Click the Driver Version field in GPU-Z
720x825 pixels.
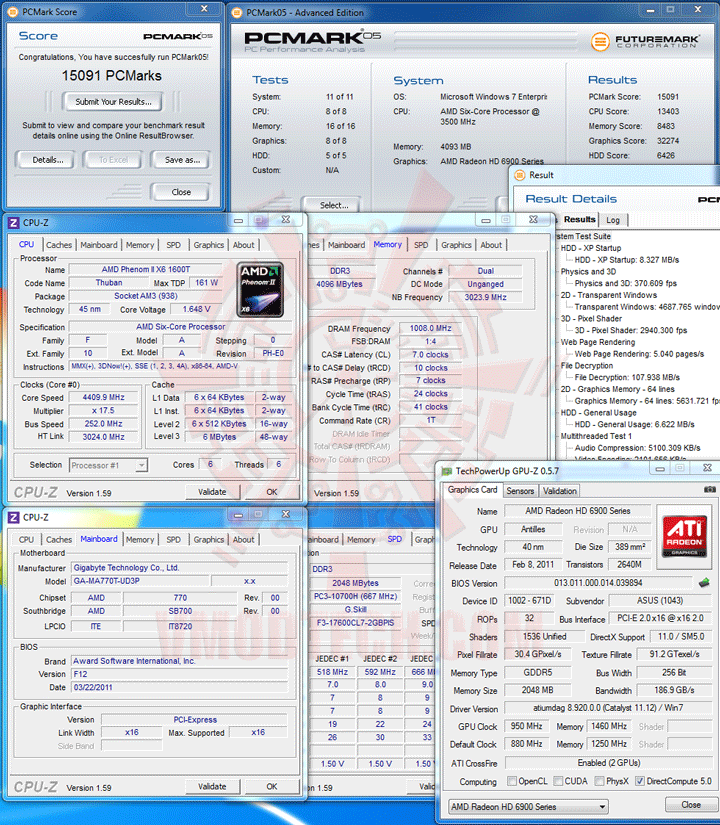[608, 708]
